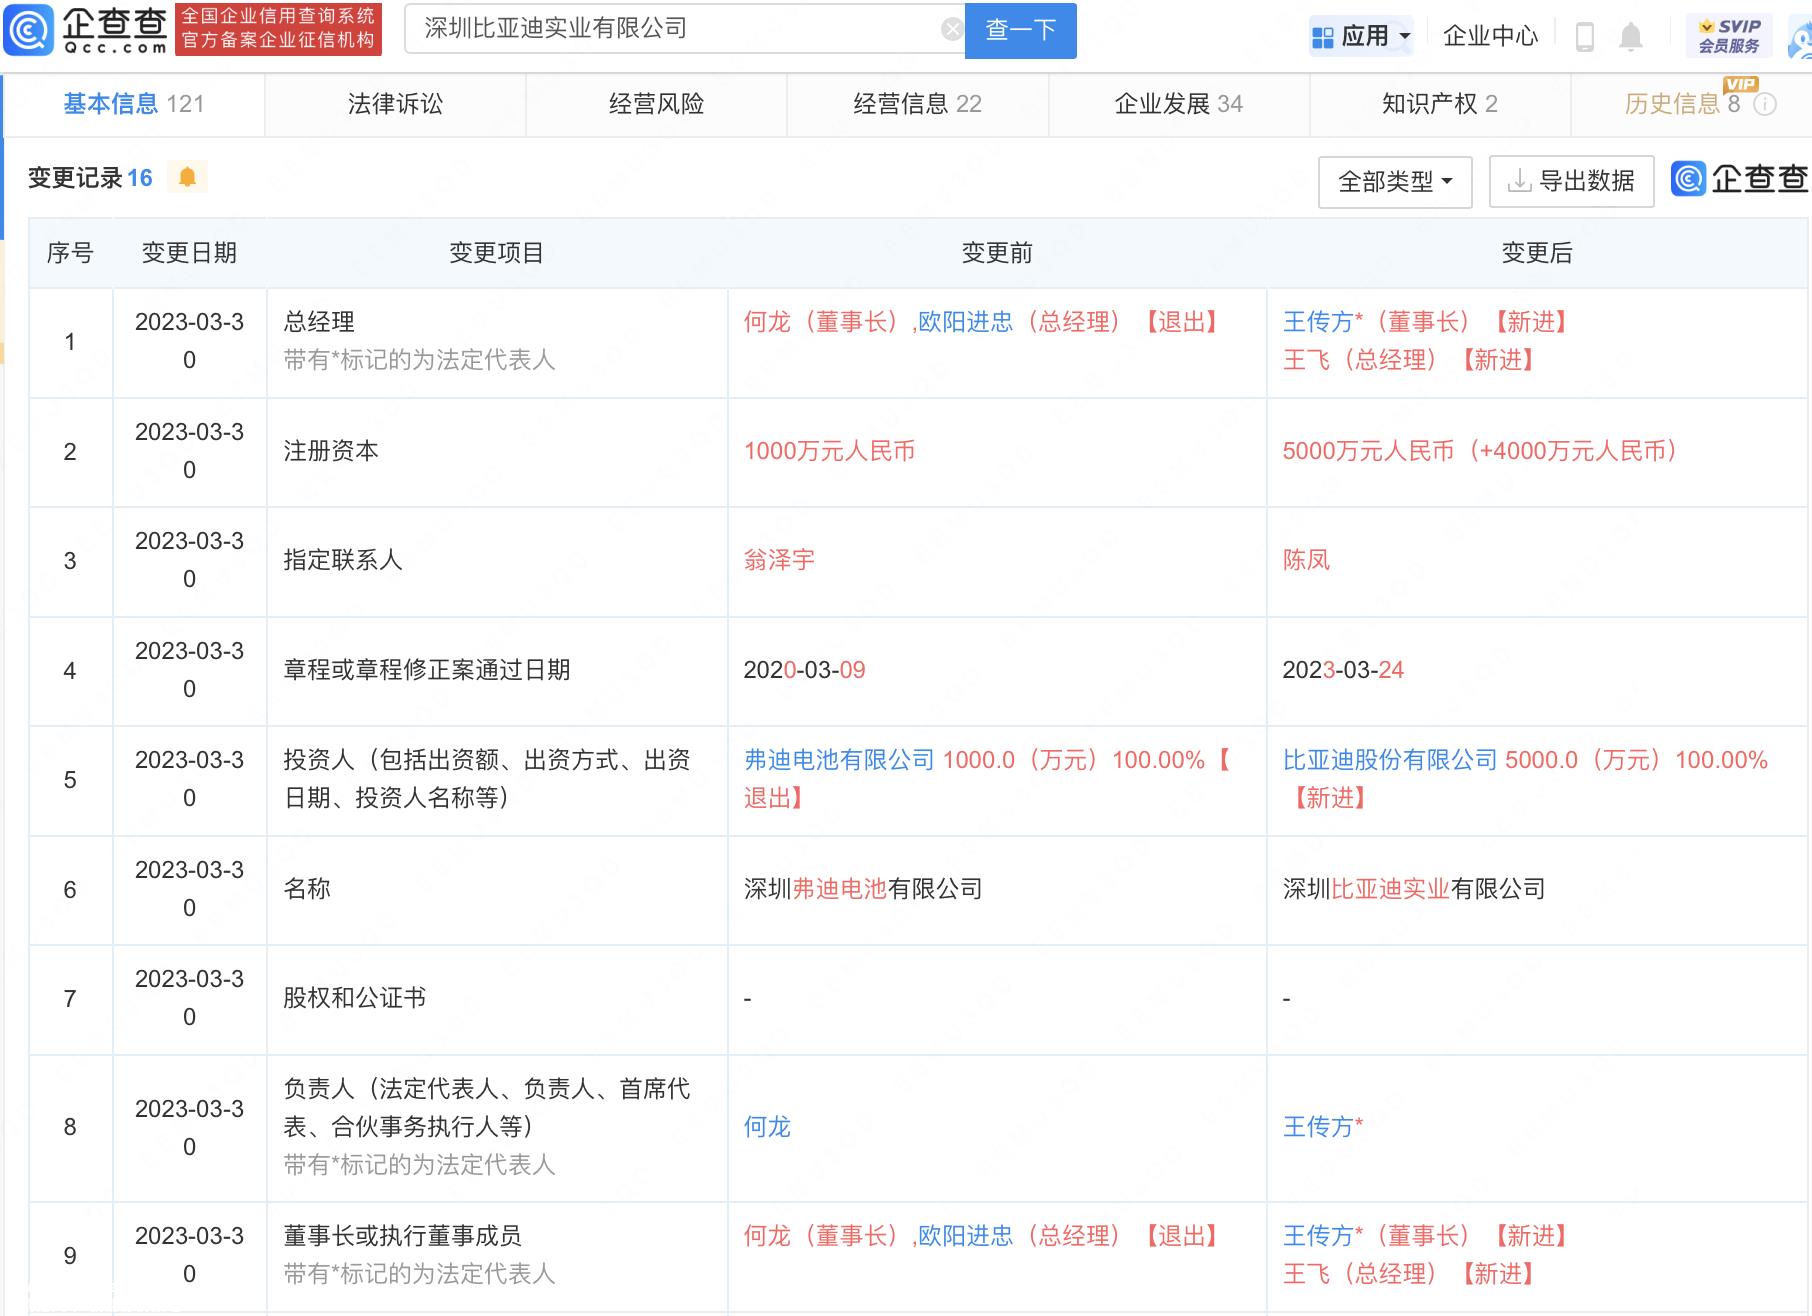Click the change record alert bell icon

click(x=187, y=177)
